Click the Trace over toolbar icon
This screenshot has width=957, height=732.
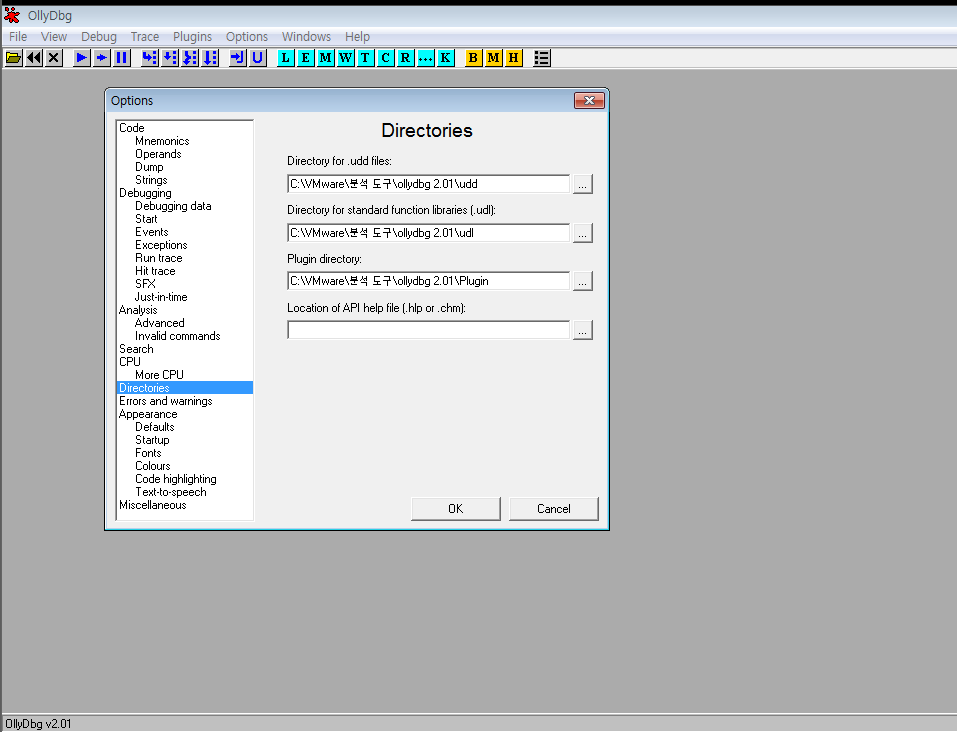(x=210, y=58)
